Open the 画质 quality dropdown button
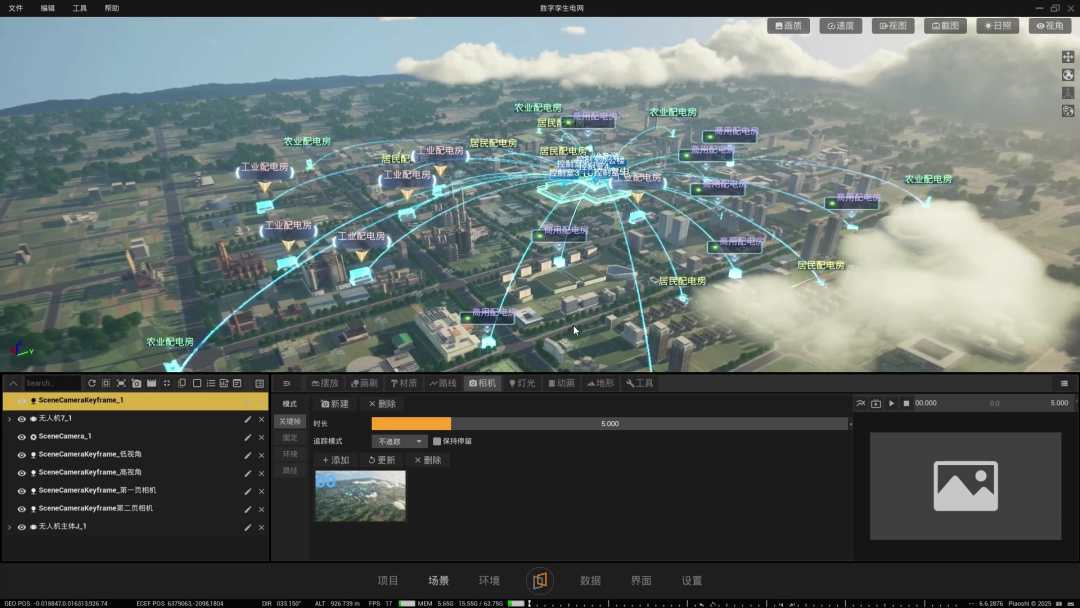Screen dimensions: 1080x608 (789, 25)
